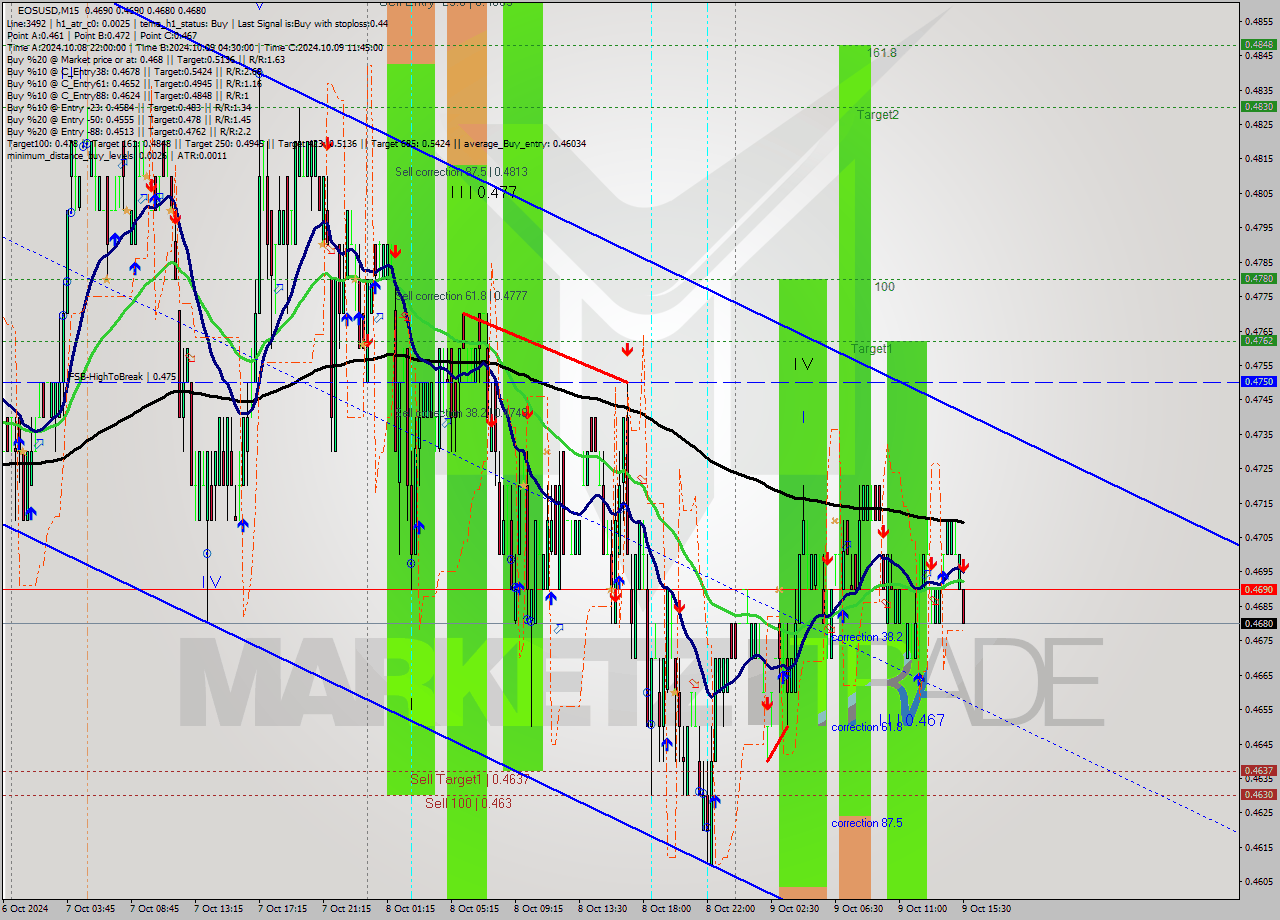Click '8 Oct 13:30' on the time axis
This screenshot has height=920, width=1280.
point(602,909)
